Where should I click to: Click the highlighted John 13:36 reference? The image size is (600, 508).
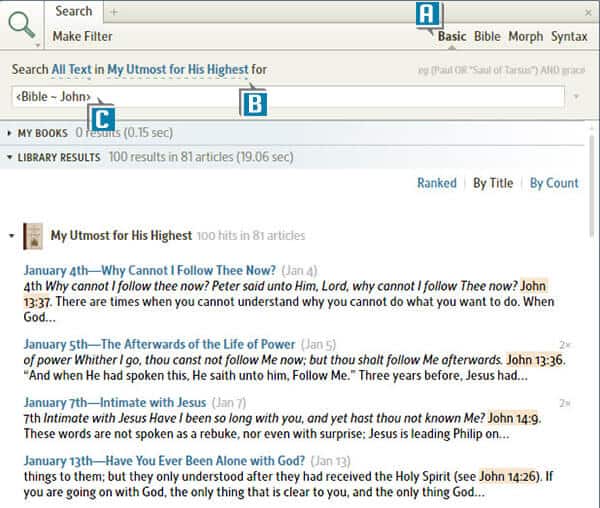click(x=535, y=360)
